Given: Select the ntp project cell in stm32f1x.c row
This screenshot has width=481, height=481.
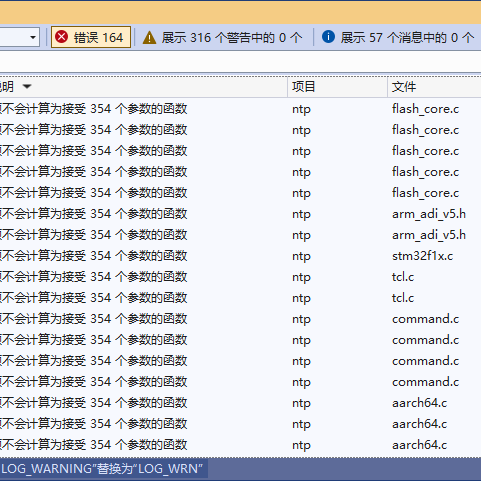Looking at the screenshot, I should [x=301, y=257].
